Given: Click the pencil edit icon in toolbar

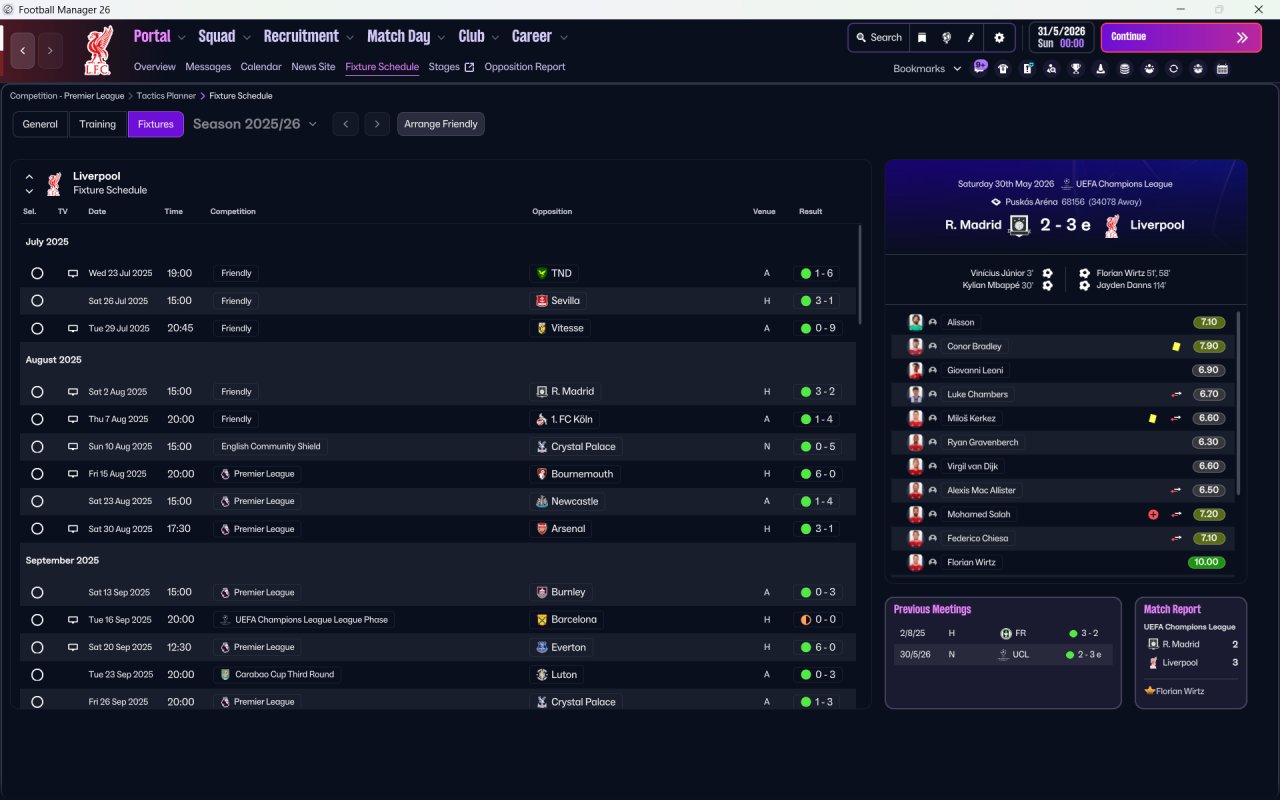Looking at the screenshot, I should [970, 38].
